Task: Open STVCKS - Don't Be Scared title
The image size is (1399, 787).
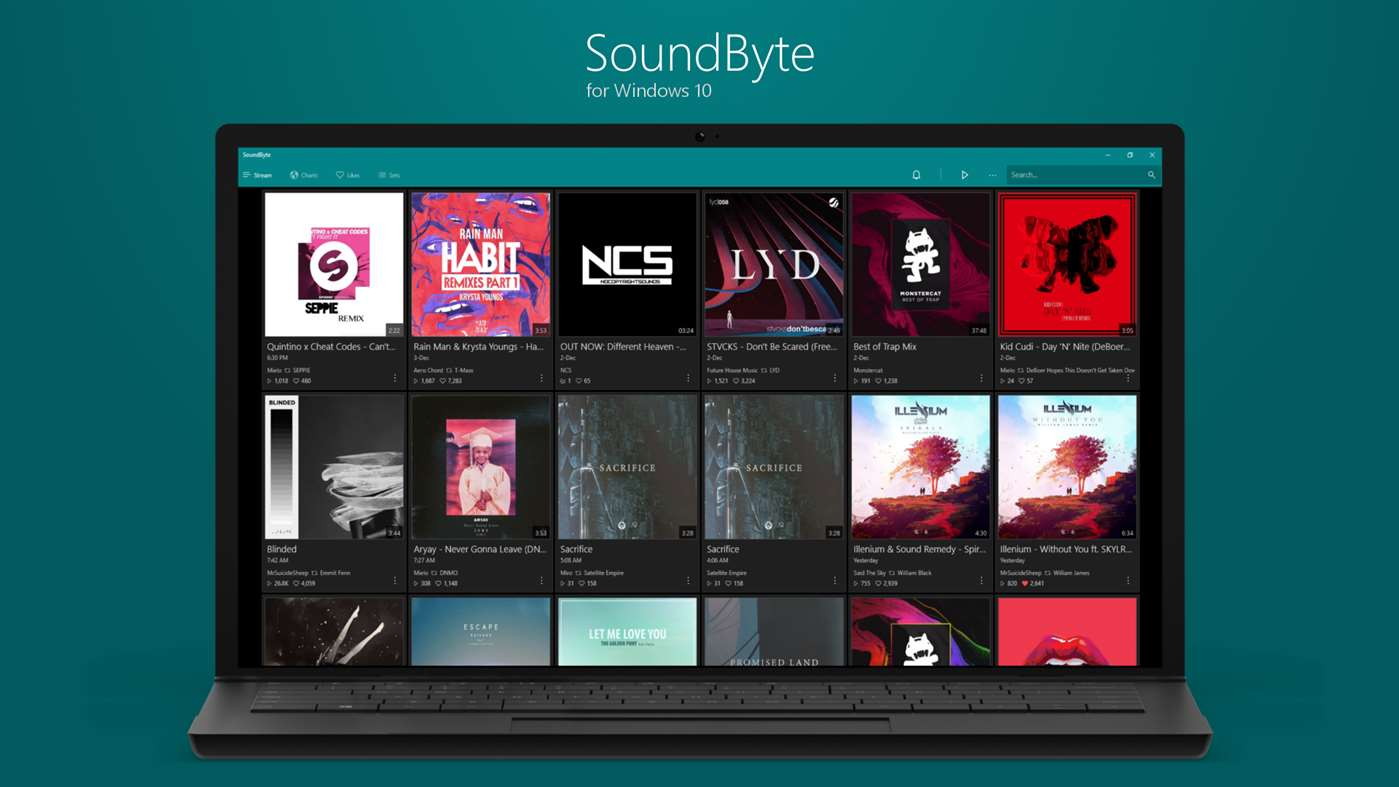Action: [772, 347]
